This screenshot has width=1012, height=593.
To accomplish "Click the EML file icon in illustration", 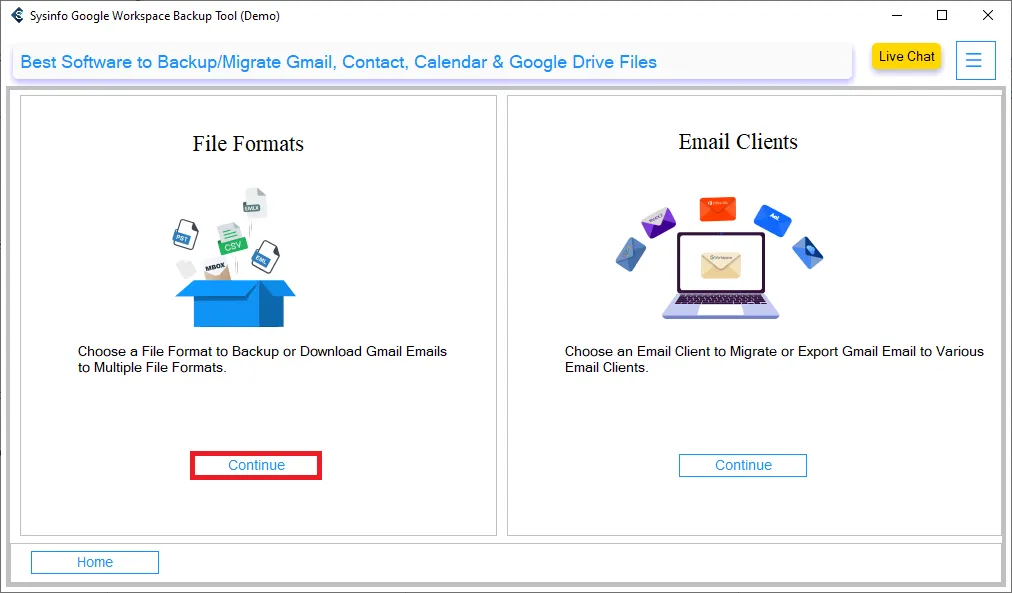I will point(265,256).
